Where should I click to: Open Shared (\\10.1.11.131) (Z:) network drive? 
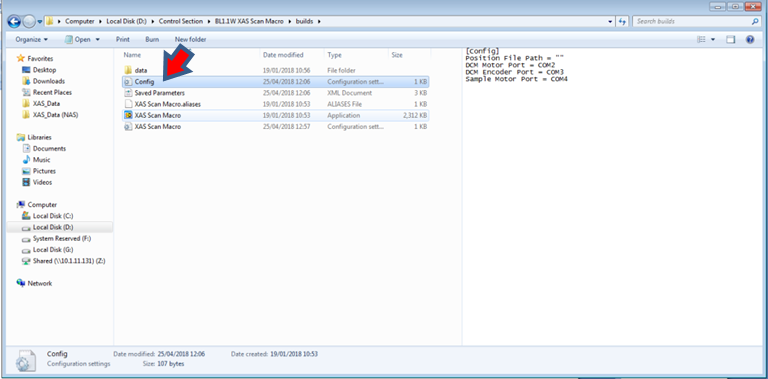[x=69, y=261]
